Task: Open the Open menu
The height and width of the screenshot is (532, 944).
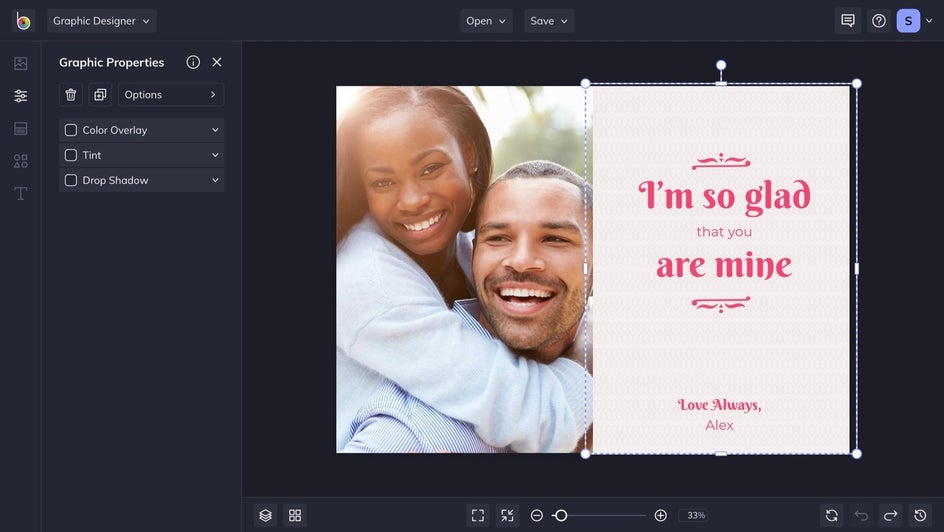Action: pos(486,21)
